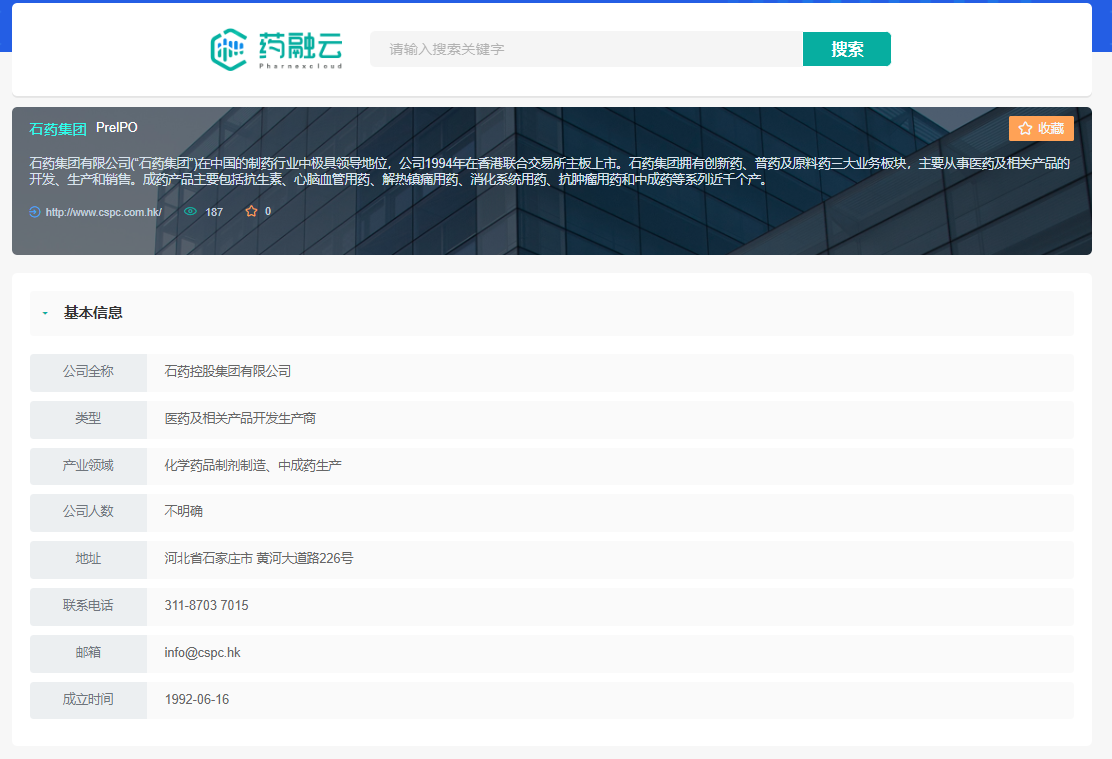Click the 产业领域 row label cell
This screenshot has height=759, width=1112.
click(x=88, y=465)
